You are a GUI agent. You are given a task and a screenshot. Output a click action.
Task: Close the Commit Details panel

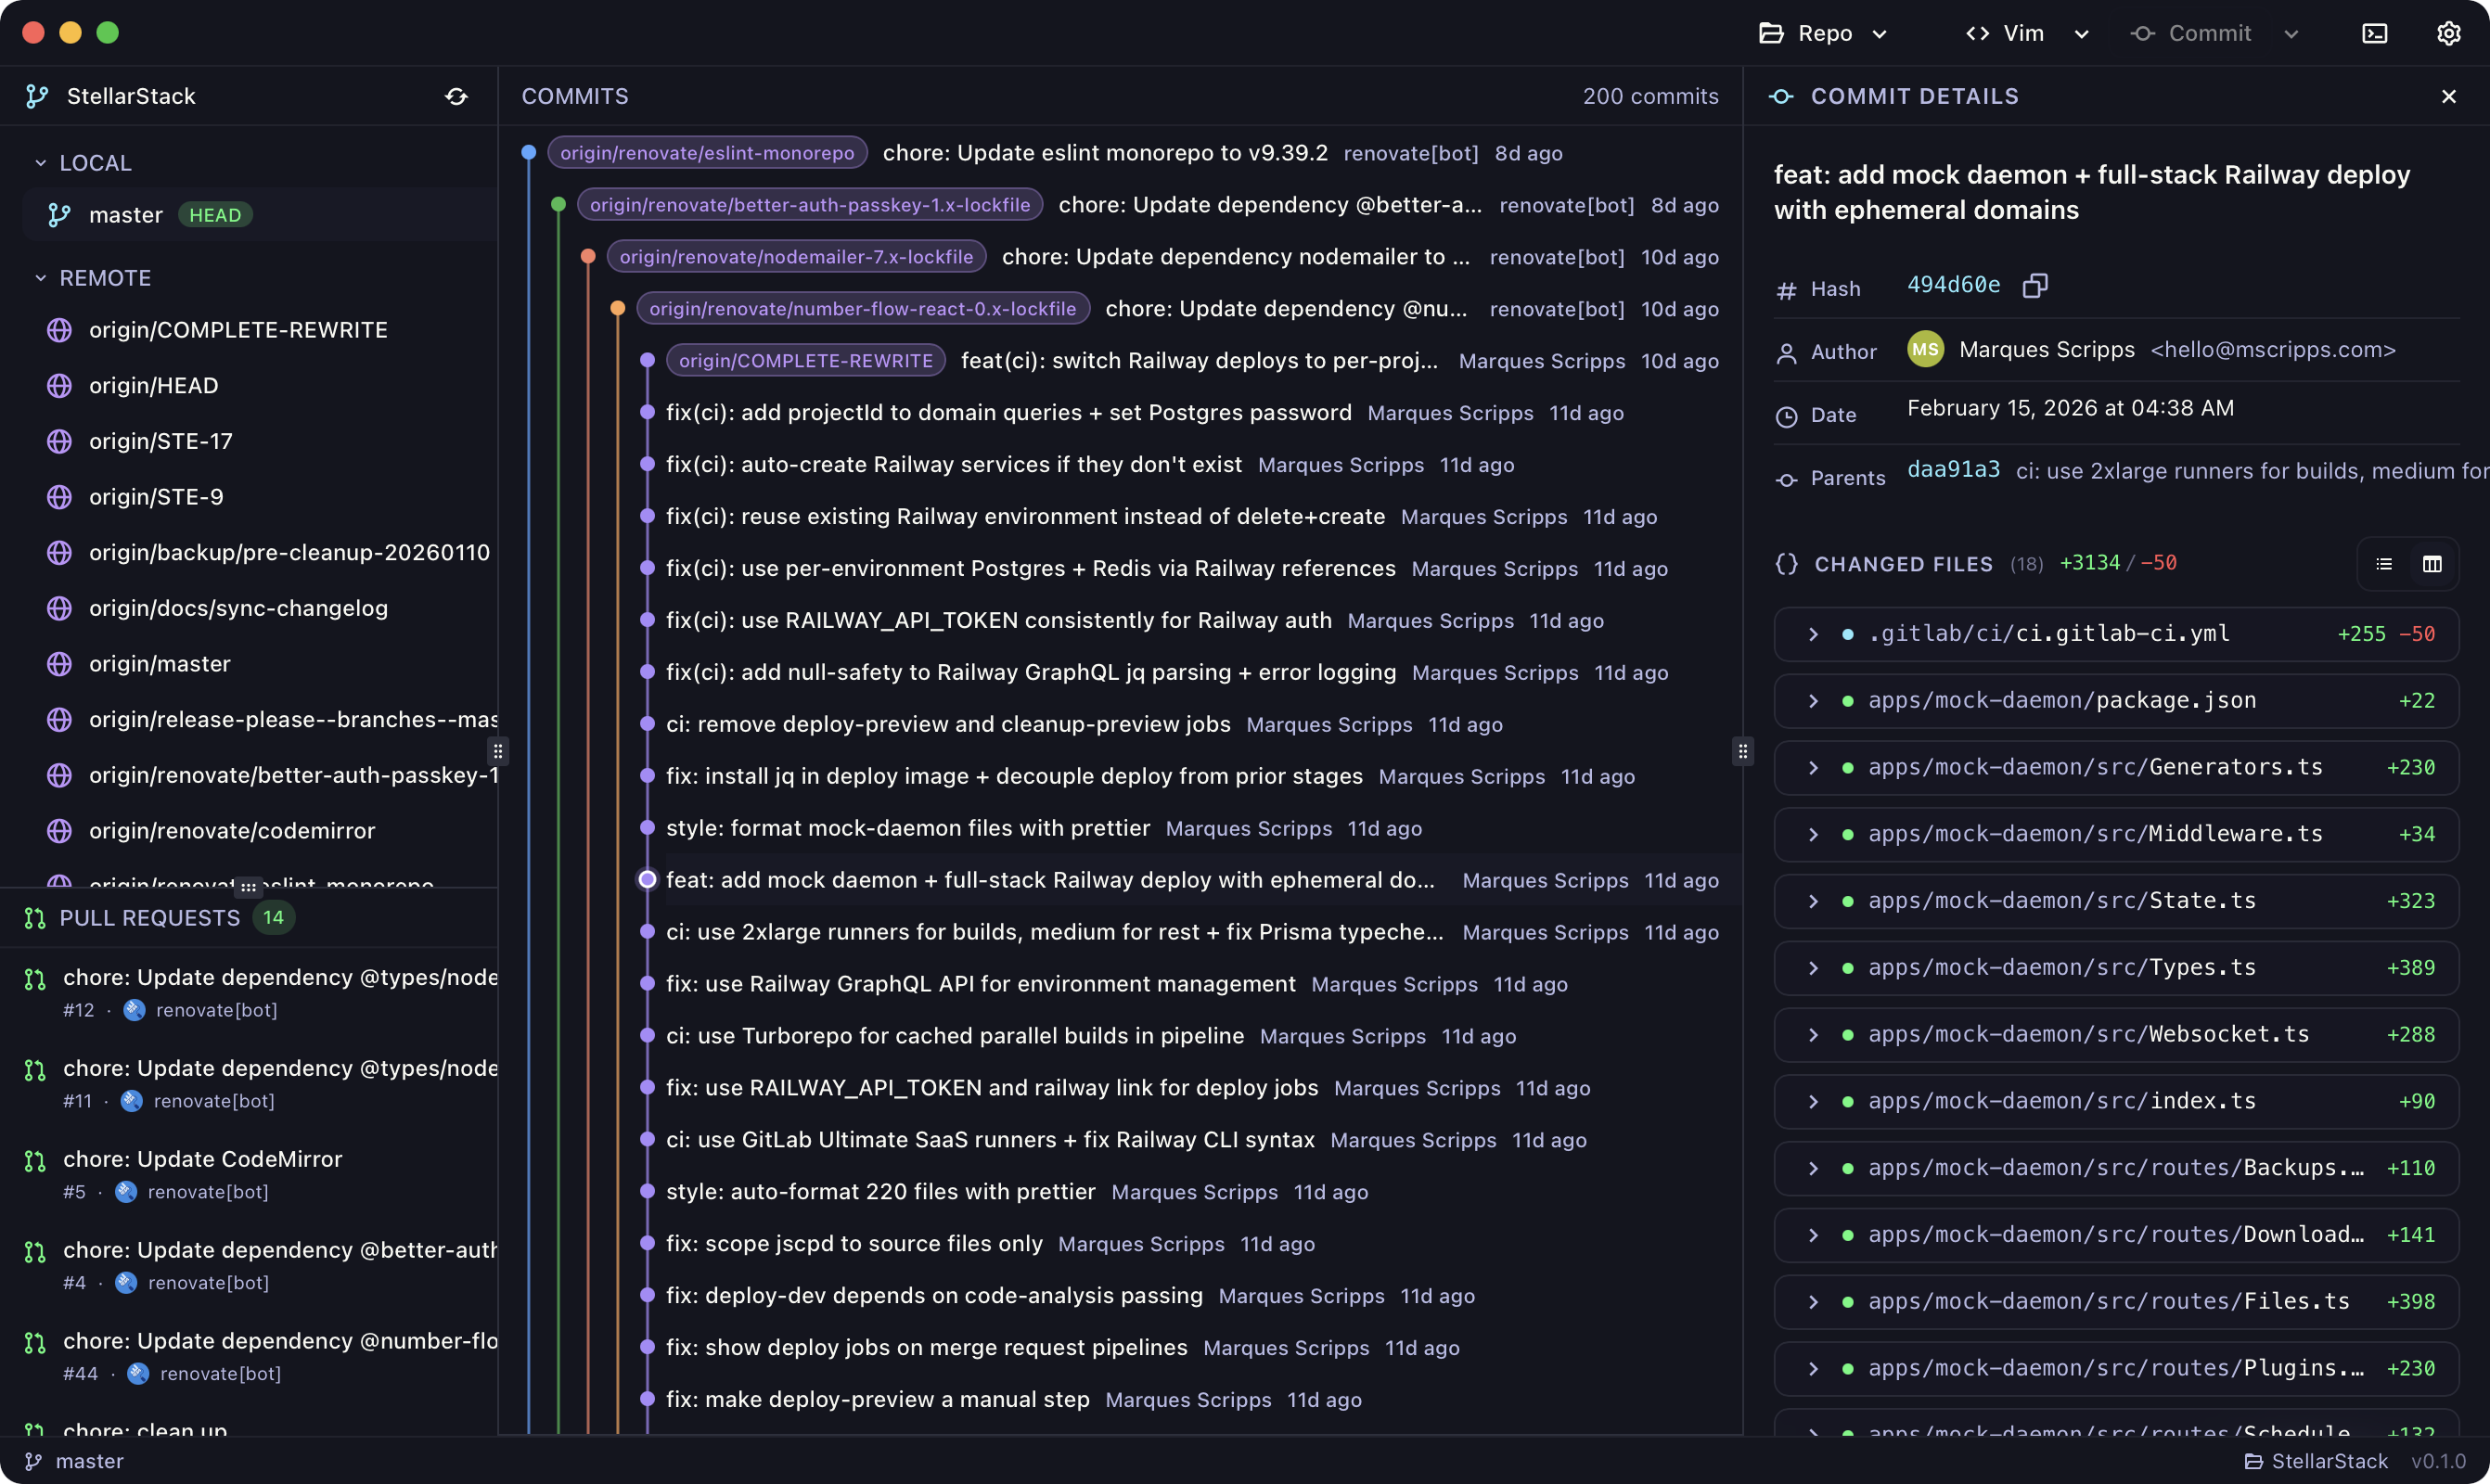click(2448, 96)
